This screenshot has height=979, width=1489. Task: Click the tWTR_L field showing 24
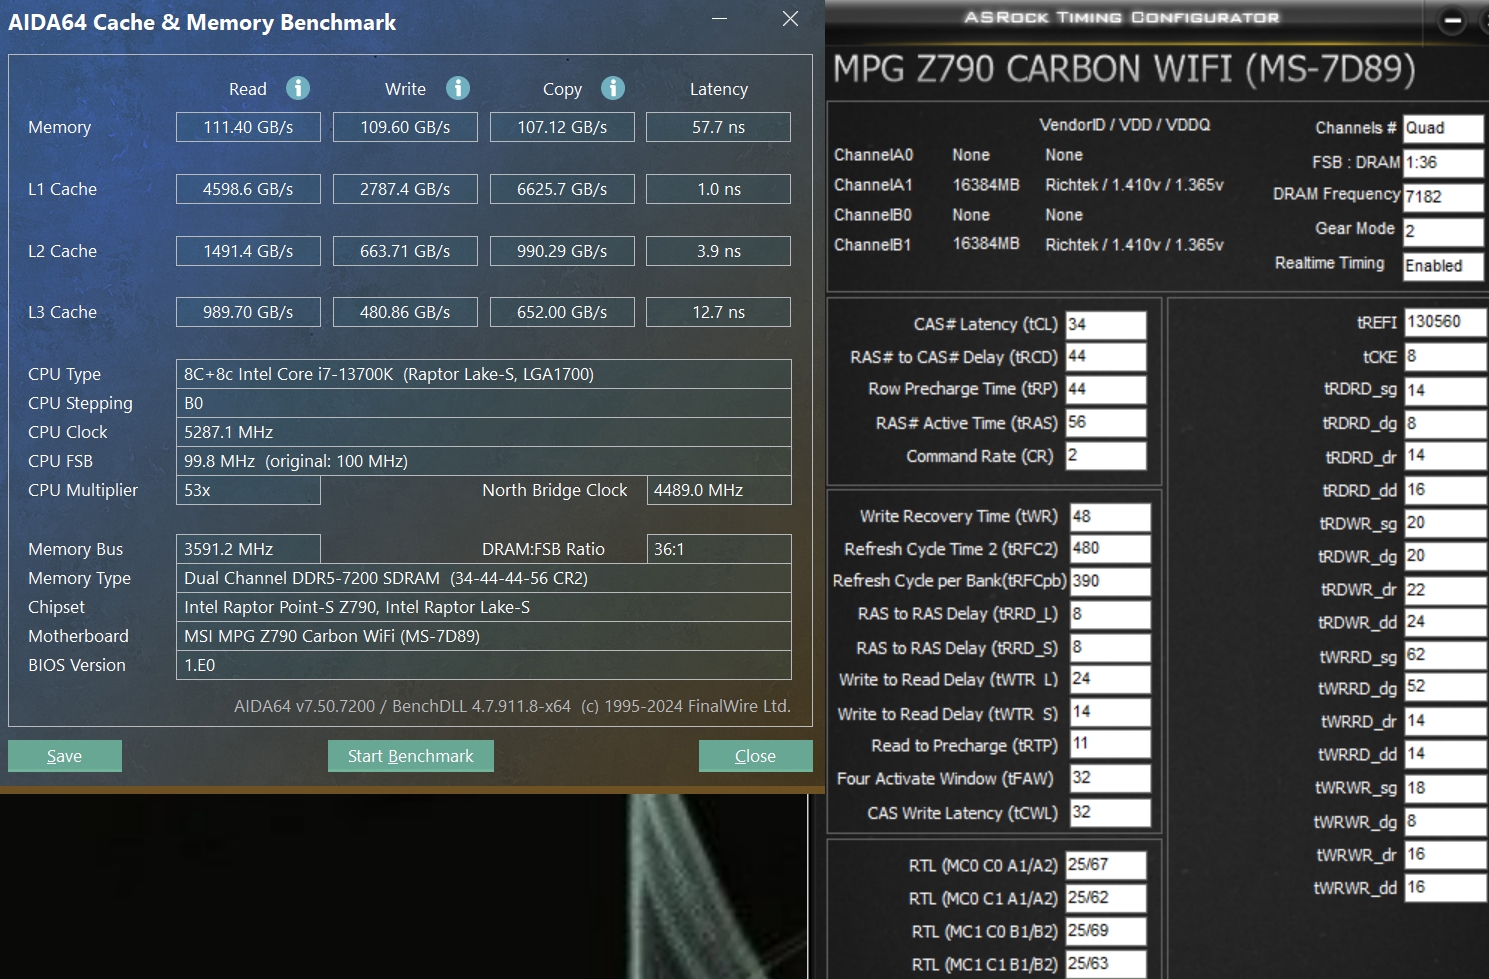tap(1110, 679)
